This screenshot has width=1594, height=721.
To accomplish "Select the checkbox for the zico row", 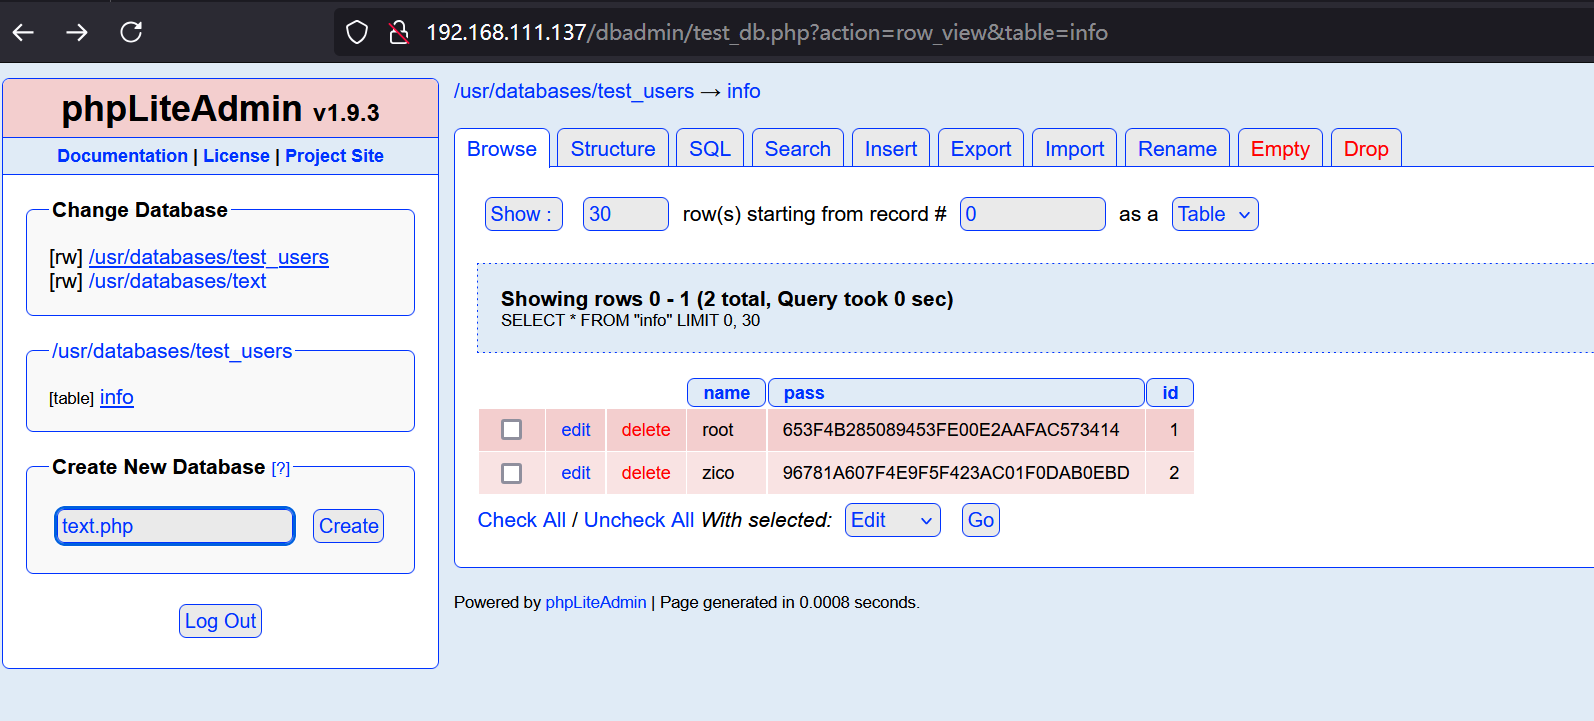I will coord(512,473).
